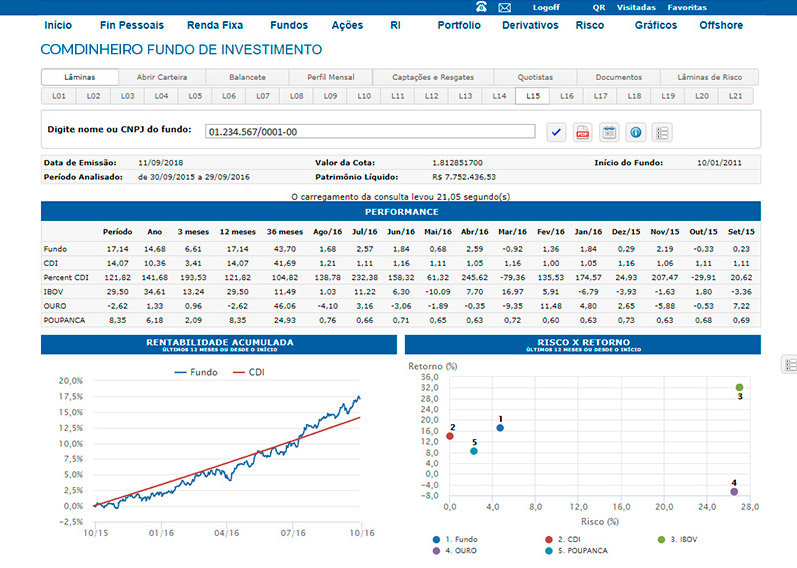
Task: Click scatter point 1 Fundo
Action: tap(500, 428)
